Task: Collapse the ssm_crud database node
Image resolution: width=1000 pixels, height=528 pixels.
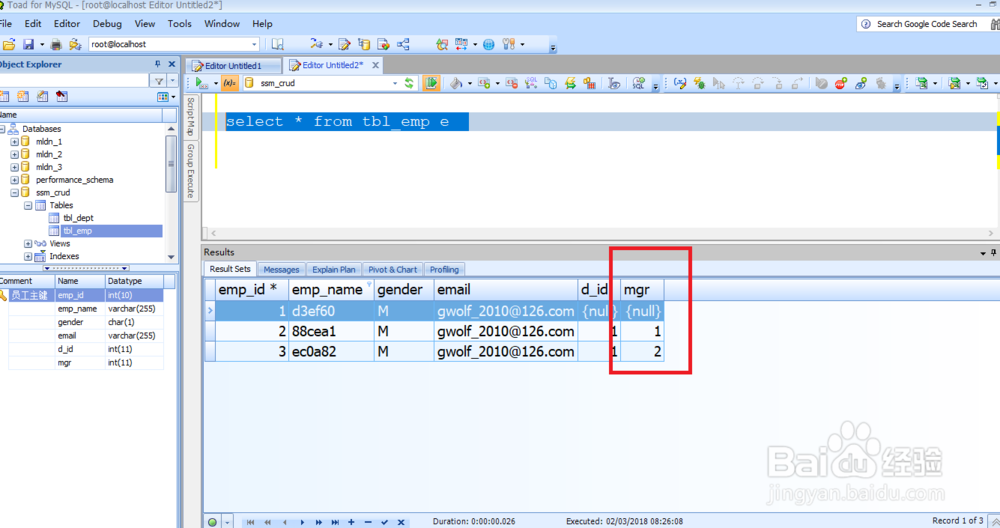Action: 14,193
